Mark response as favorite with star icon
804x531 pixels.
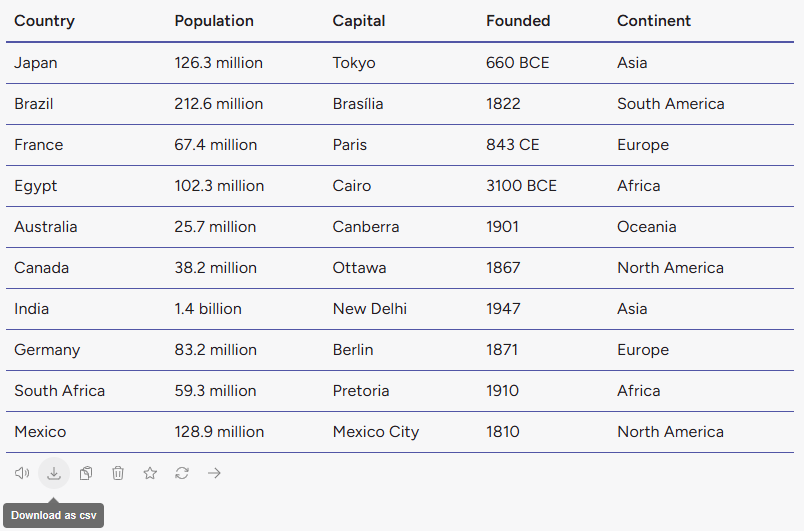[x=150, y=473]
